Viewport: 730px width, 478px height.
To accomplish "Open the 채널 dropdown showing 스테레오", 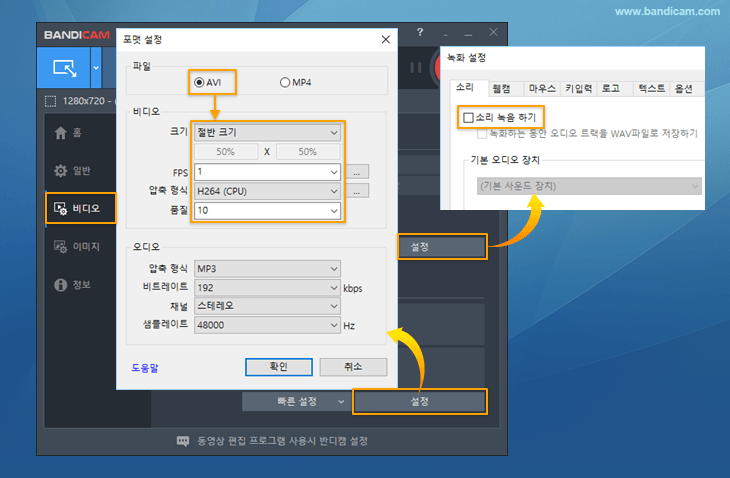I will pos(267,306).
